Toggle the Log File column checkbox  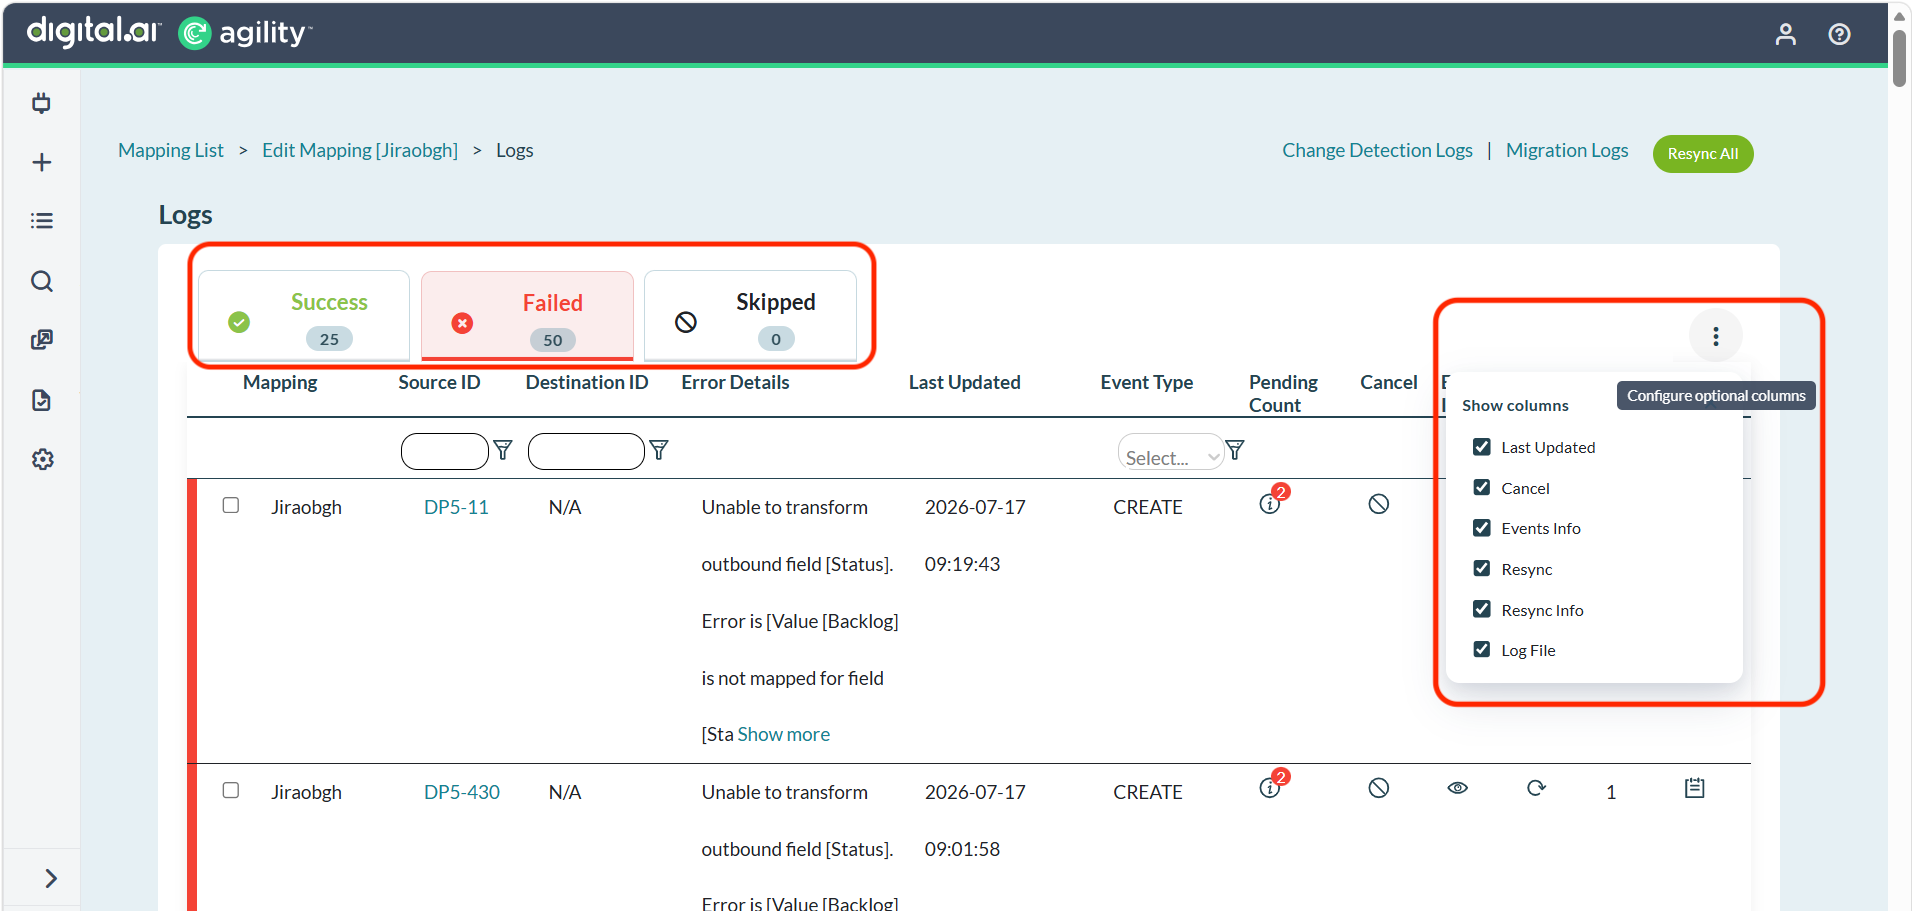coord(1482,649)
